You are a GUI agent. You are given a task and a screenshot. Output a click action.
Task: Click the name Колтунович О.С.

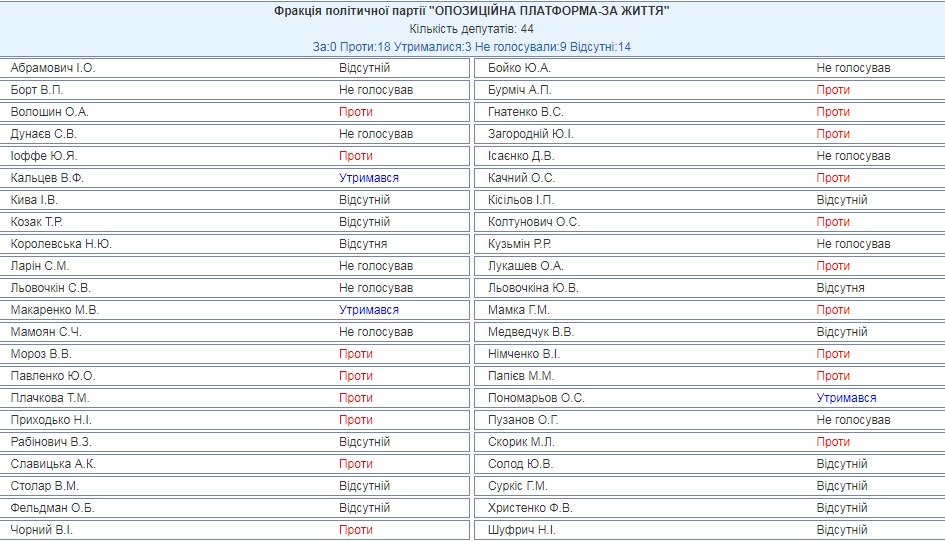(x=534, y=222)
